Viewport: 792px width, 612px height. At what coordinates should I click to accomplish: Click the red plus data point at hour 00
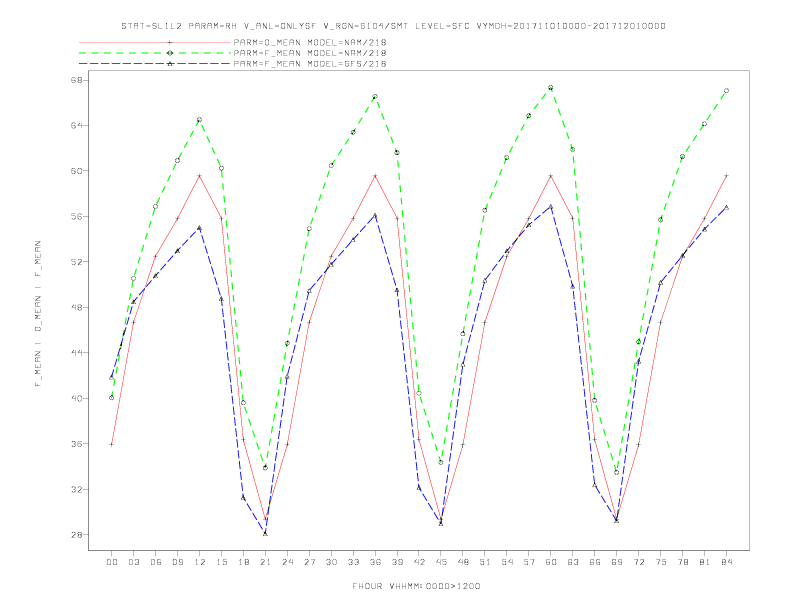(x=112, y=444)
